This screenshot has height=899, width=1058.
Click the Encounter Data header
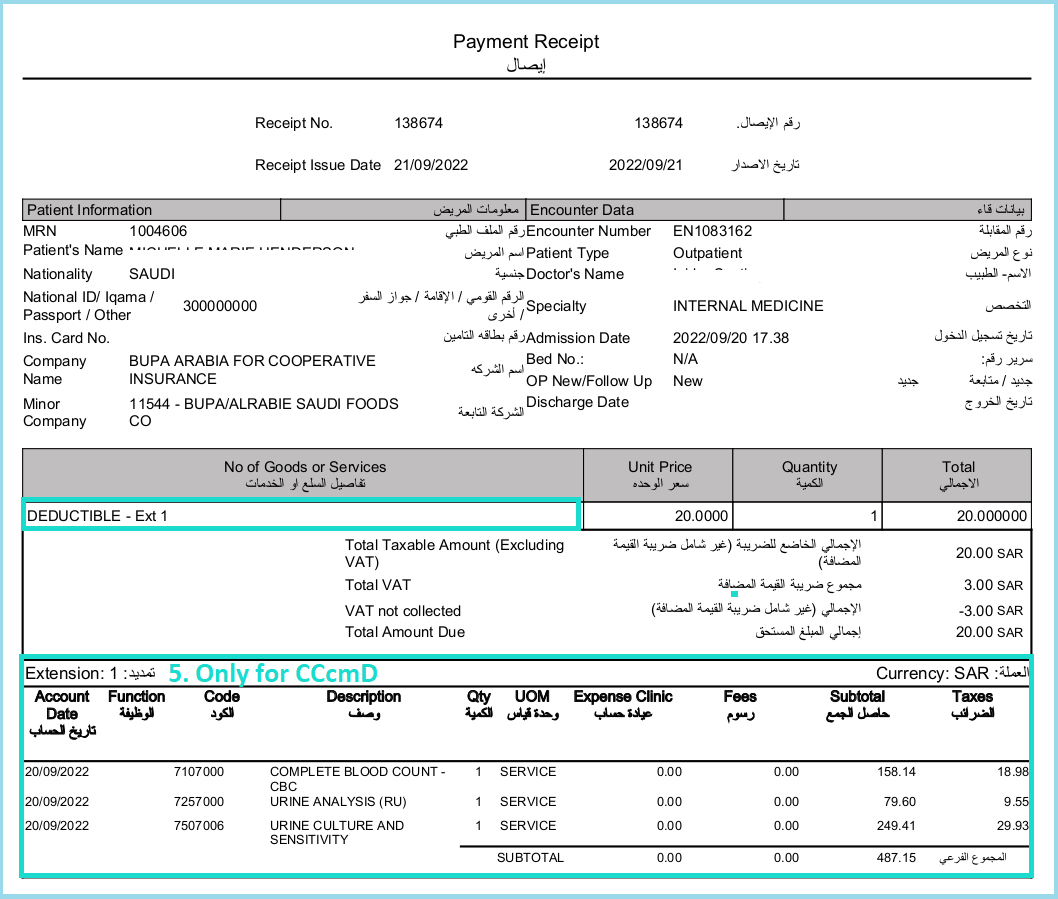coord(582,210)
